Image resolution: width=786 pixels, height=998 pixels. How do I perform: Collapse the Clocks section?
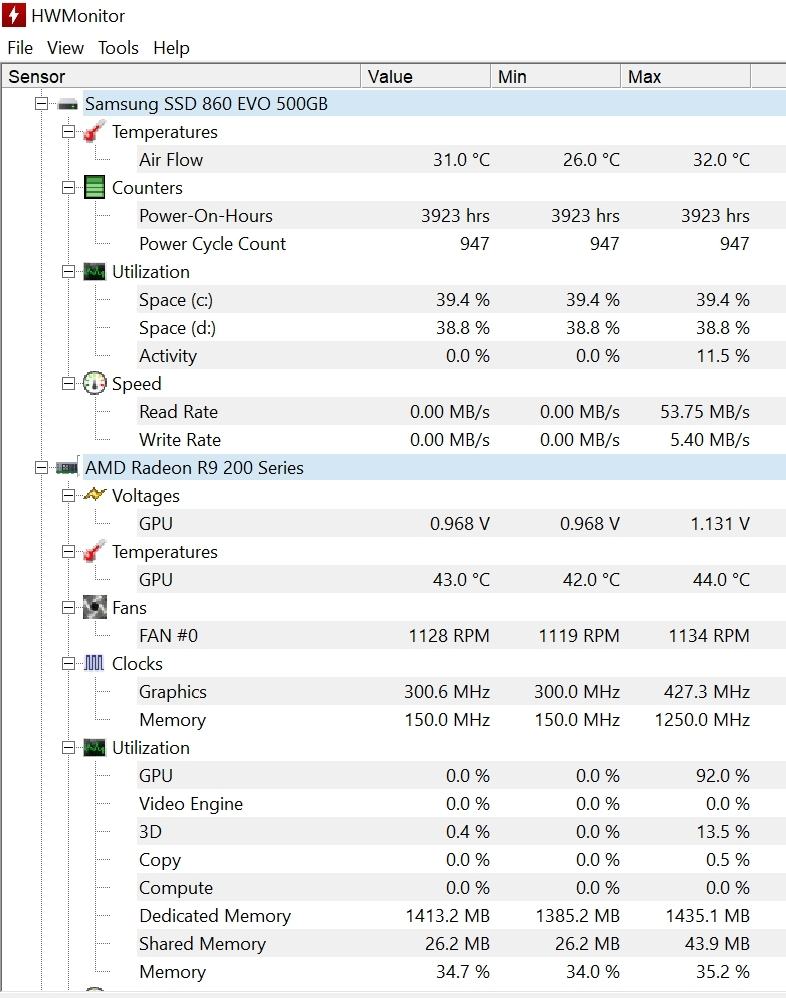68,664
